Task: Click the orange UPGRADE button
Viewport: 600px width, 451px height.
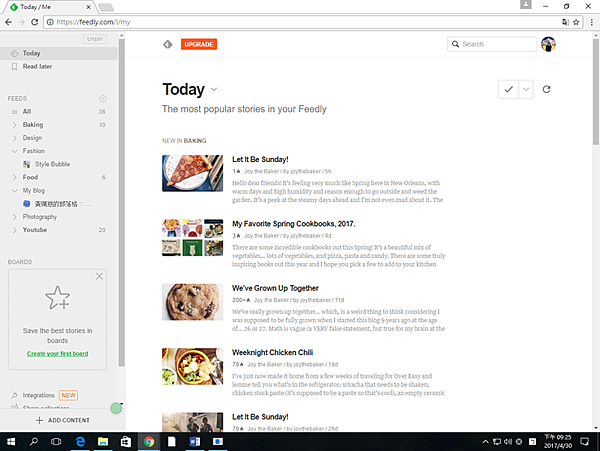Action: click(x=199, y=44)
